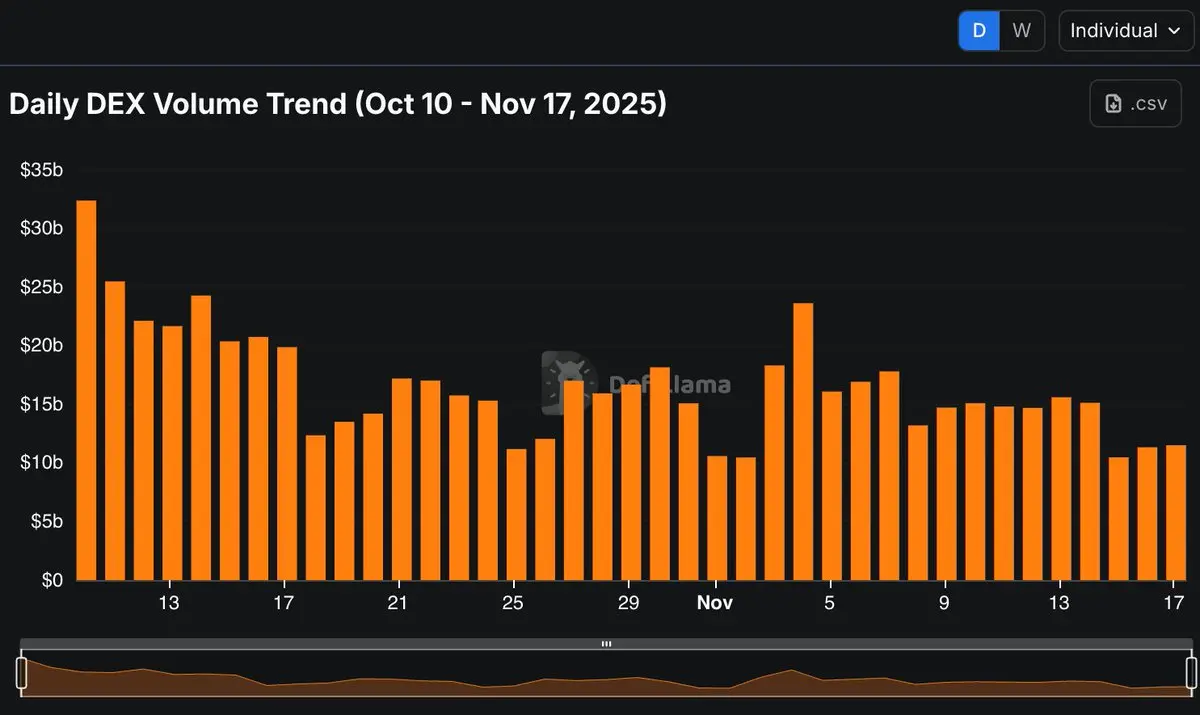The height and width of the screenshot is (715, 1200).
Task: Click the range slider top grip bar
Action: (606, 644)
